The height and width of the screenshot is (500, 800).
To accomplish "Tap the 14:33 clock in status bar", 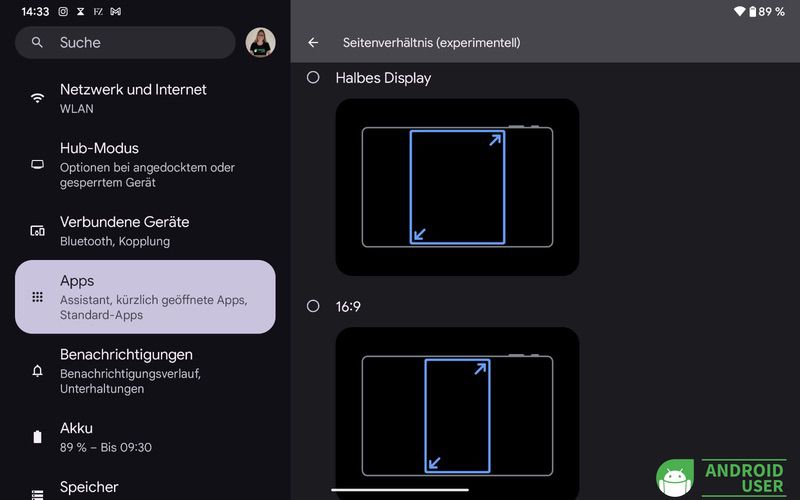I will coord(35,11).
